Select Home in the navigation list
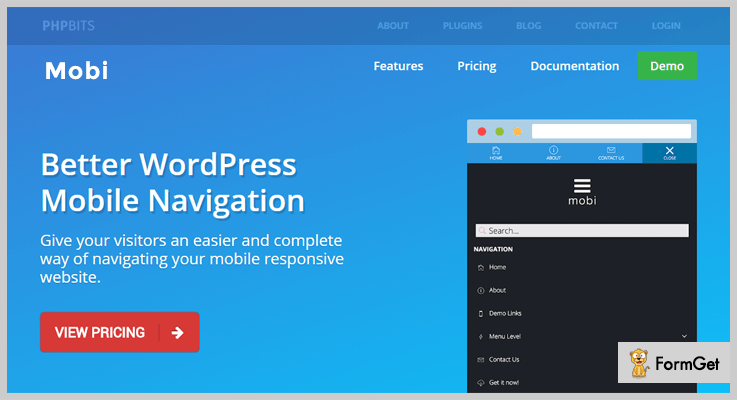This screenshot has width=737, height=400. 497,267
